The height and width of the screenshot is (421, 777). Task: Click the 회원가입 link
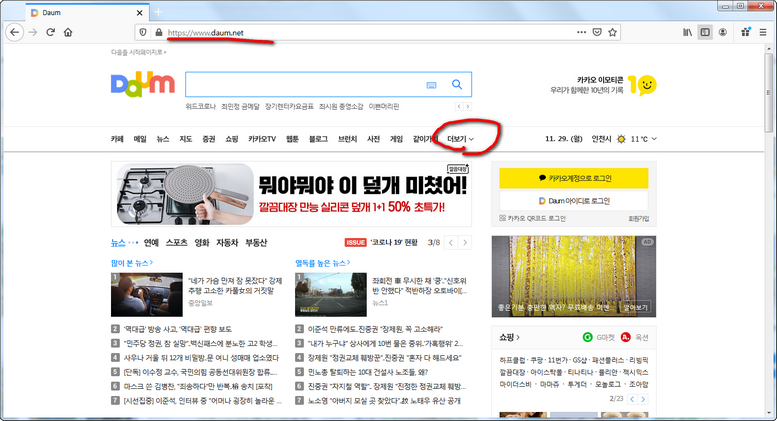[x=639, y=218]
